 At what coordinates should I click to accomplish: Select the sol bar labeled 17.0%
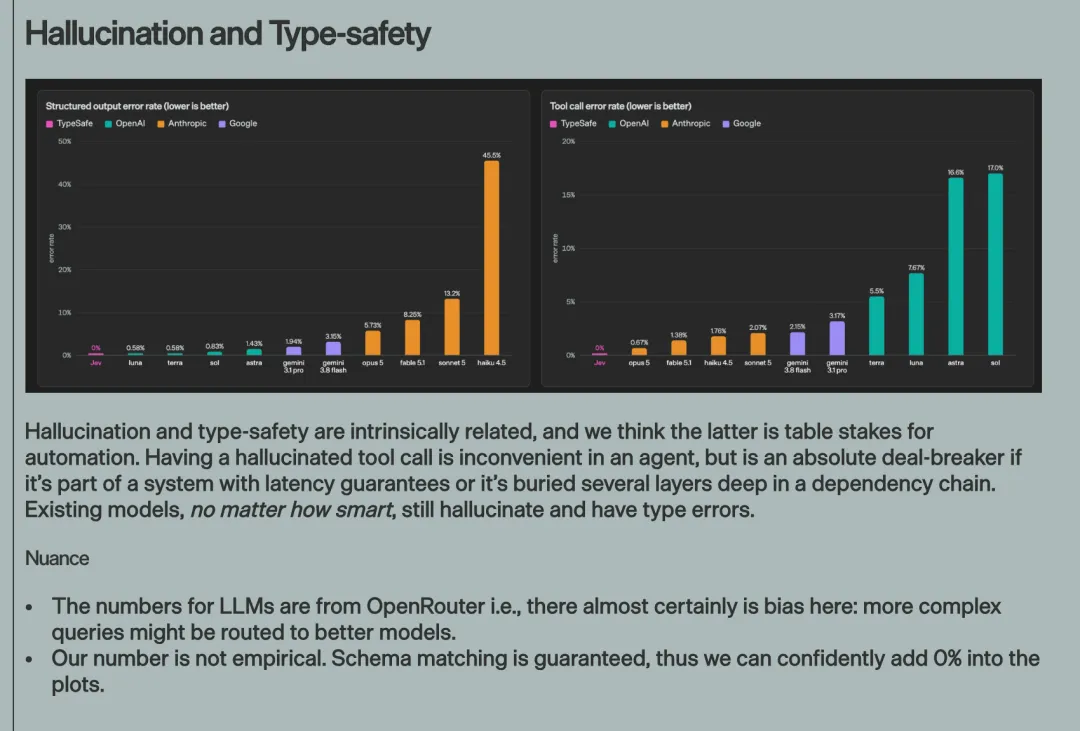[995, 265]
